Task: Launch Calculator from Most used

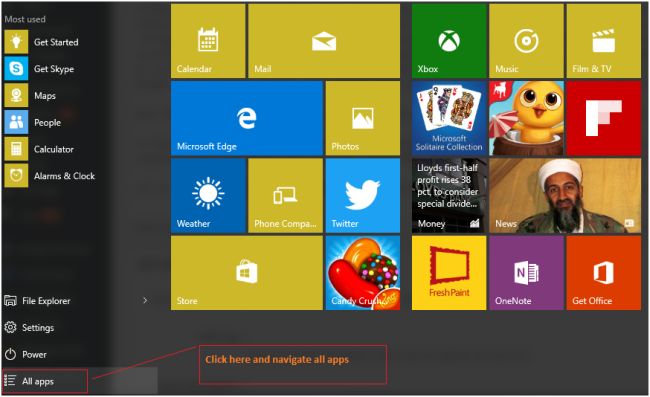Action: [x=39, y=149]
